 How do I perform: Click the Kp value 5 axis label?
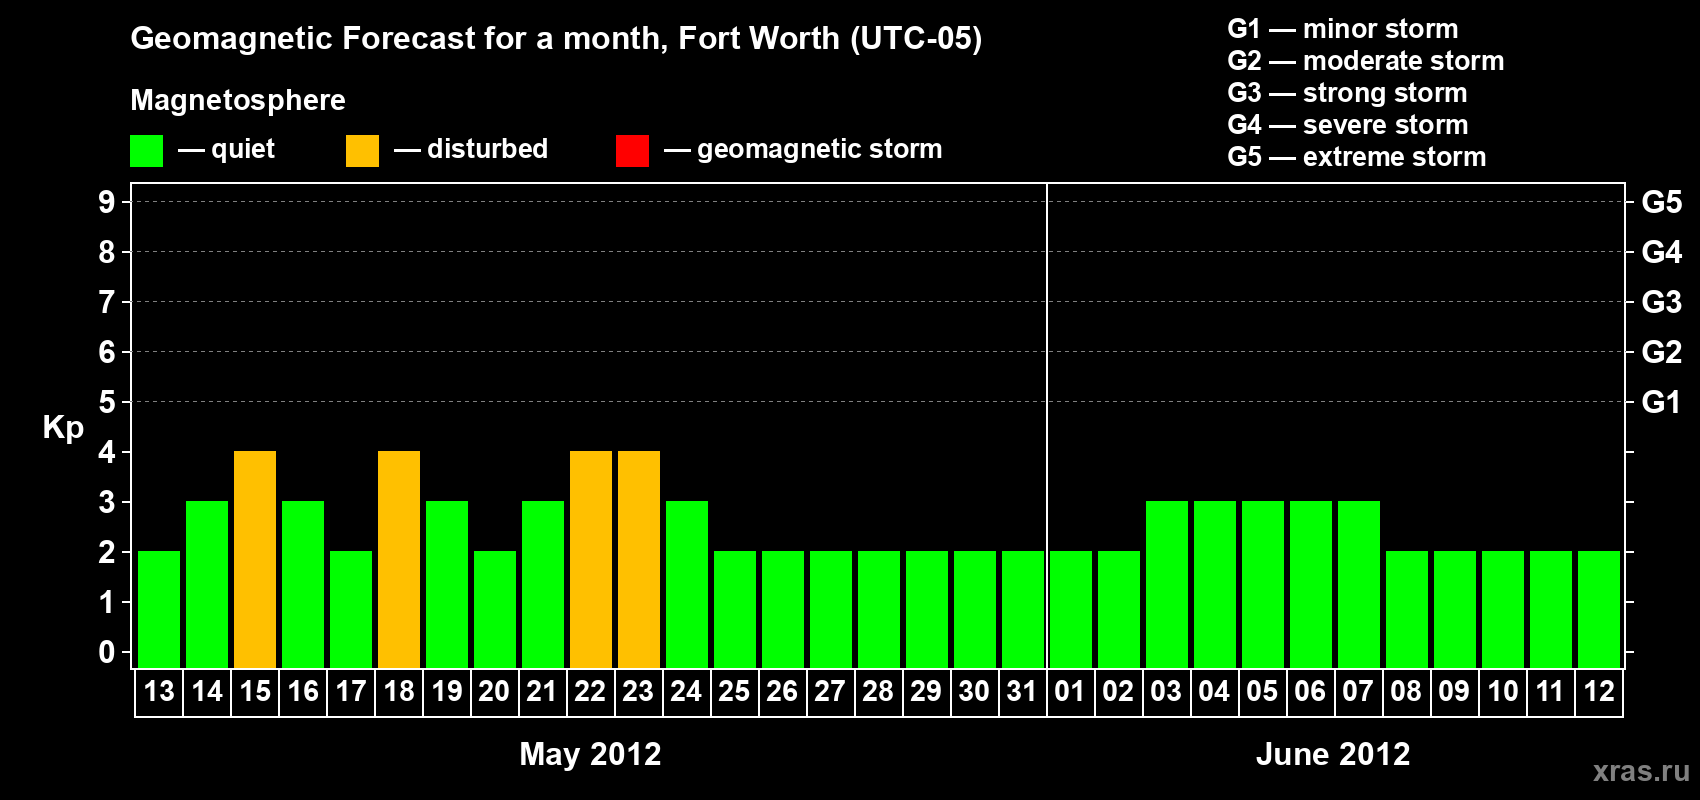point(107,402)
